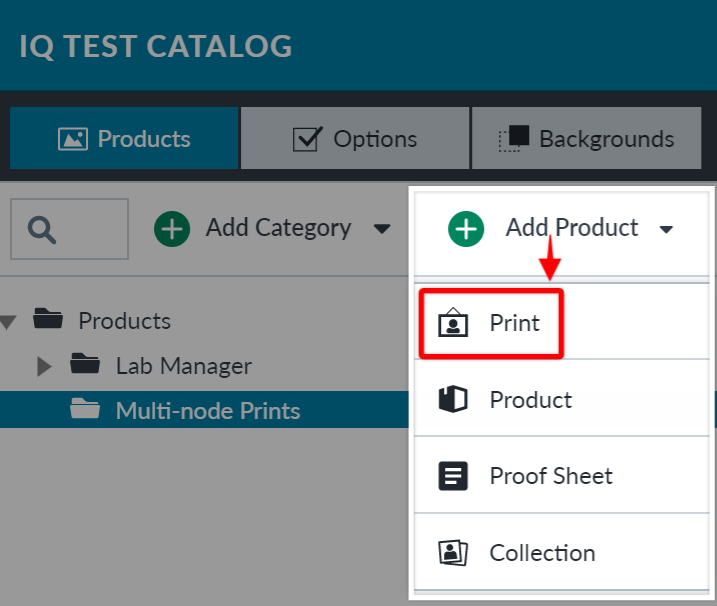
Task: Close the Add Product dropdown via its caret
Action: tap(666, 229)
